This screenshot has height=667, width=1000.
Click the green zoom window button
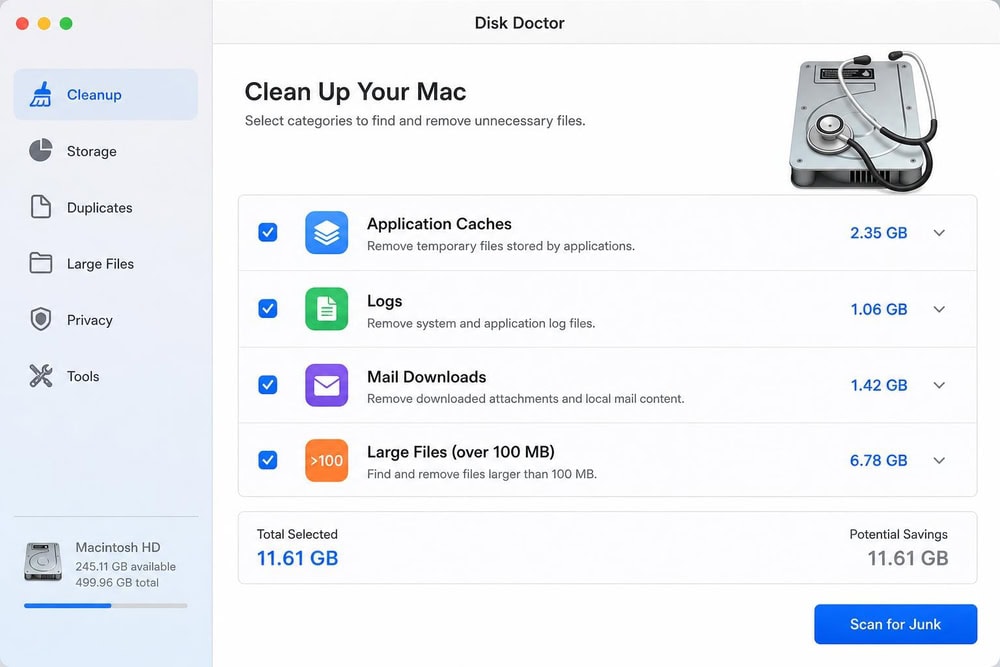point(66,24)
